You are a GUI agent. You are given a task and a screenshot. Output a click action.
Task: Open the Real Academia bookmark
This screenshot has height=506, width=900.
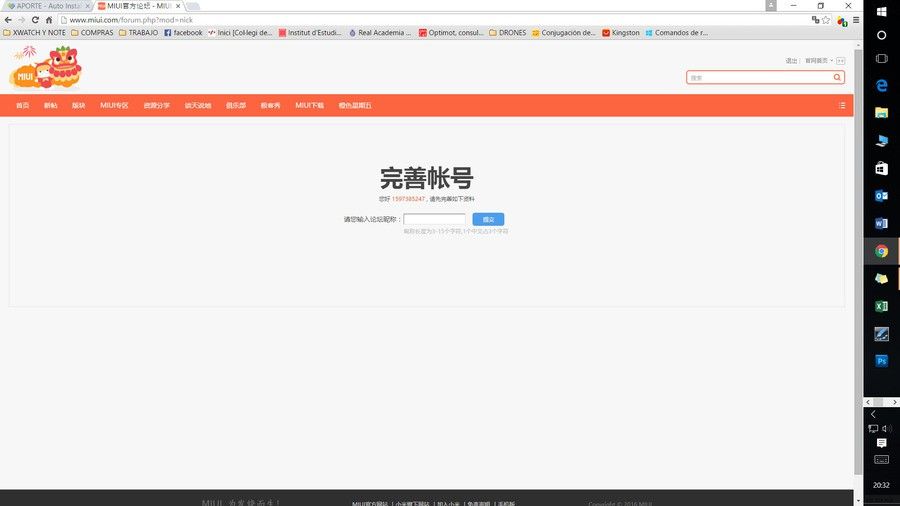380,33
